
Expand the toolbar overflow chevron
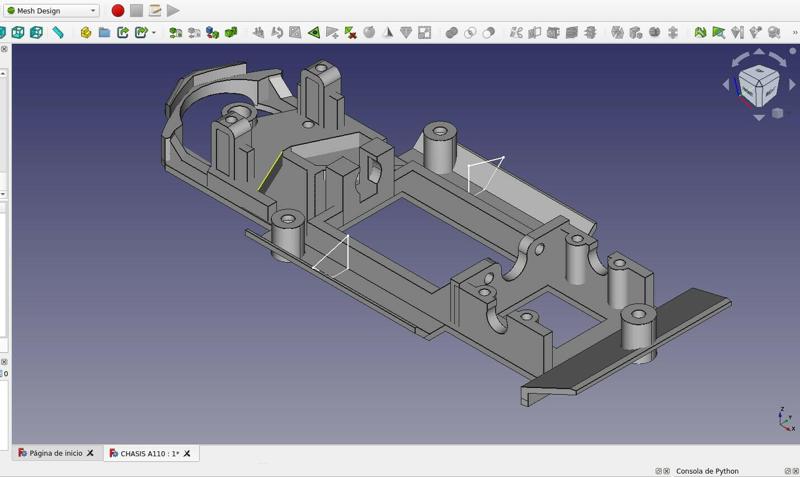(795, 33)
